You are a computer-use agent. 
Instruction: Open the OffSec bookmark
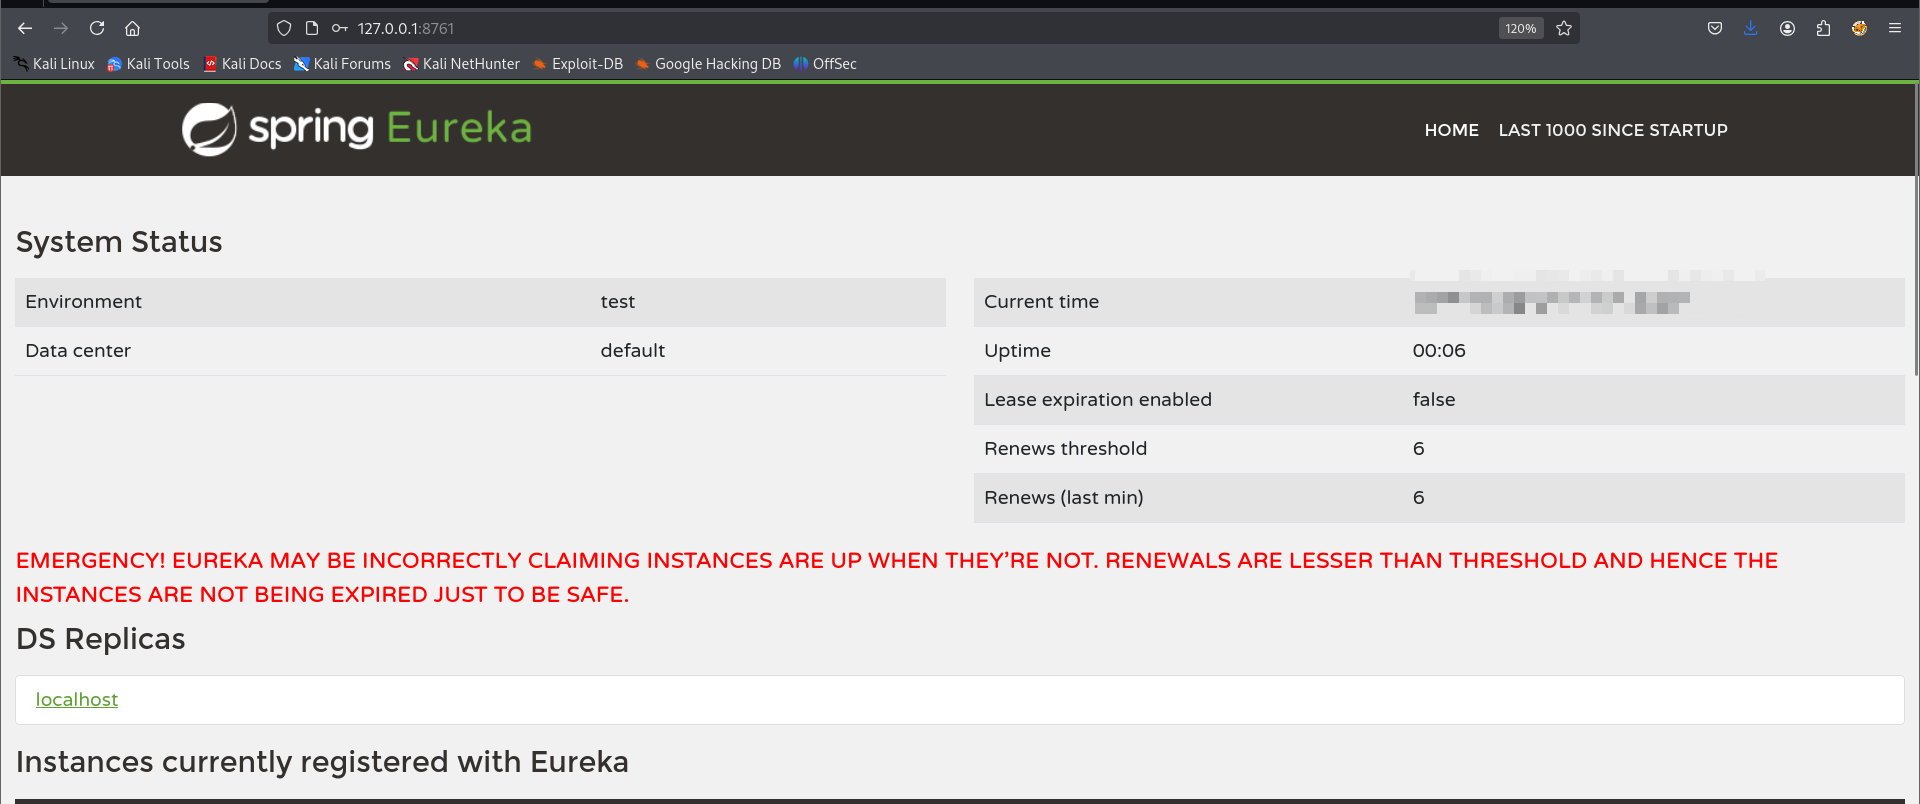click(825, 64)
